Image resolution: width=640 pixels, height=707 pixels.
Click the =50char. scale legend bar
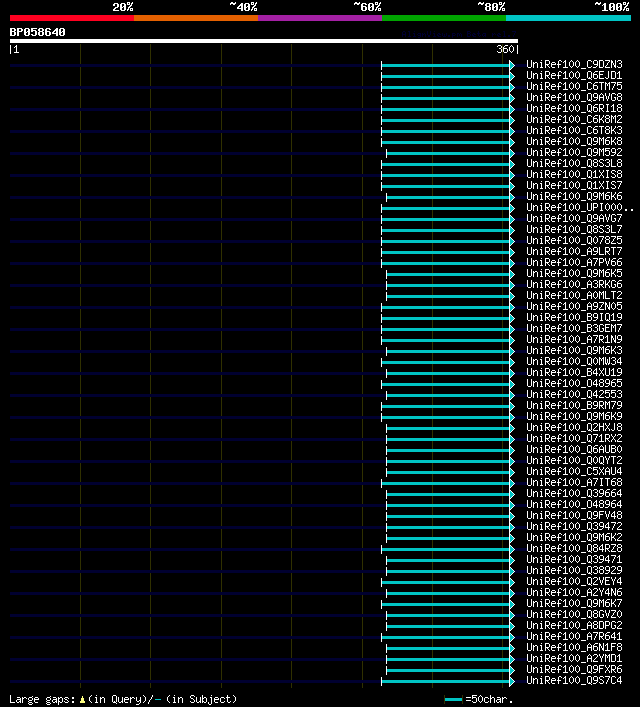[453, 700]
